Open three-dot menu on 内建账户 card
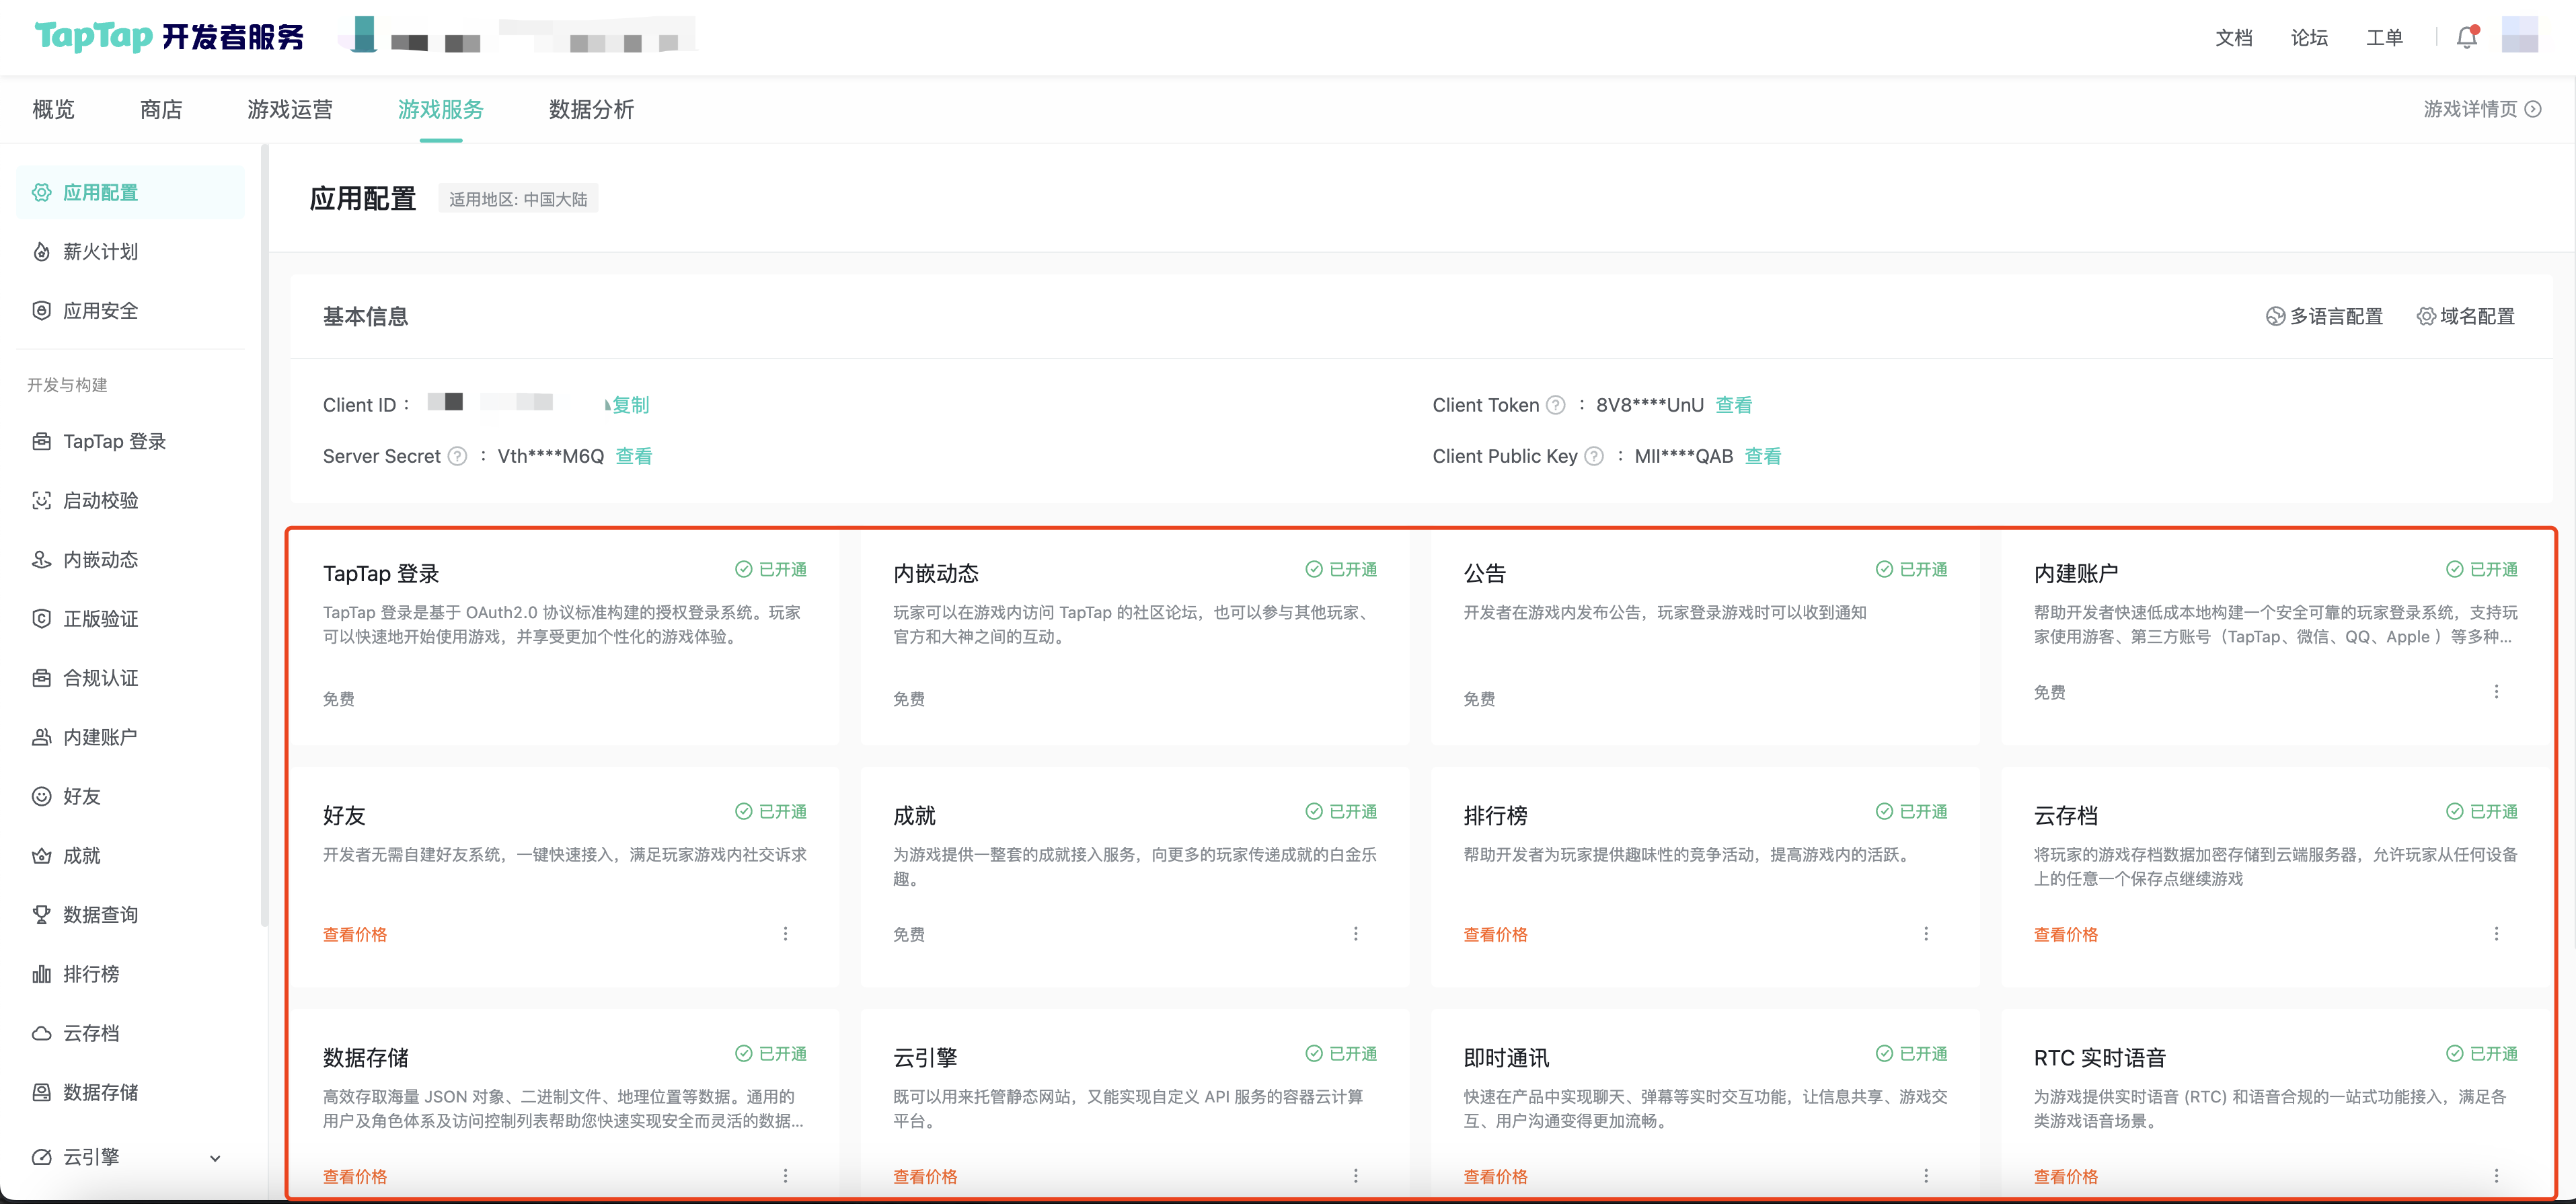The height and width of the screenshot is (1204, 2576). 2496,691
